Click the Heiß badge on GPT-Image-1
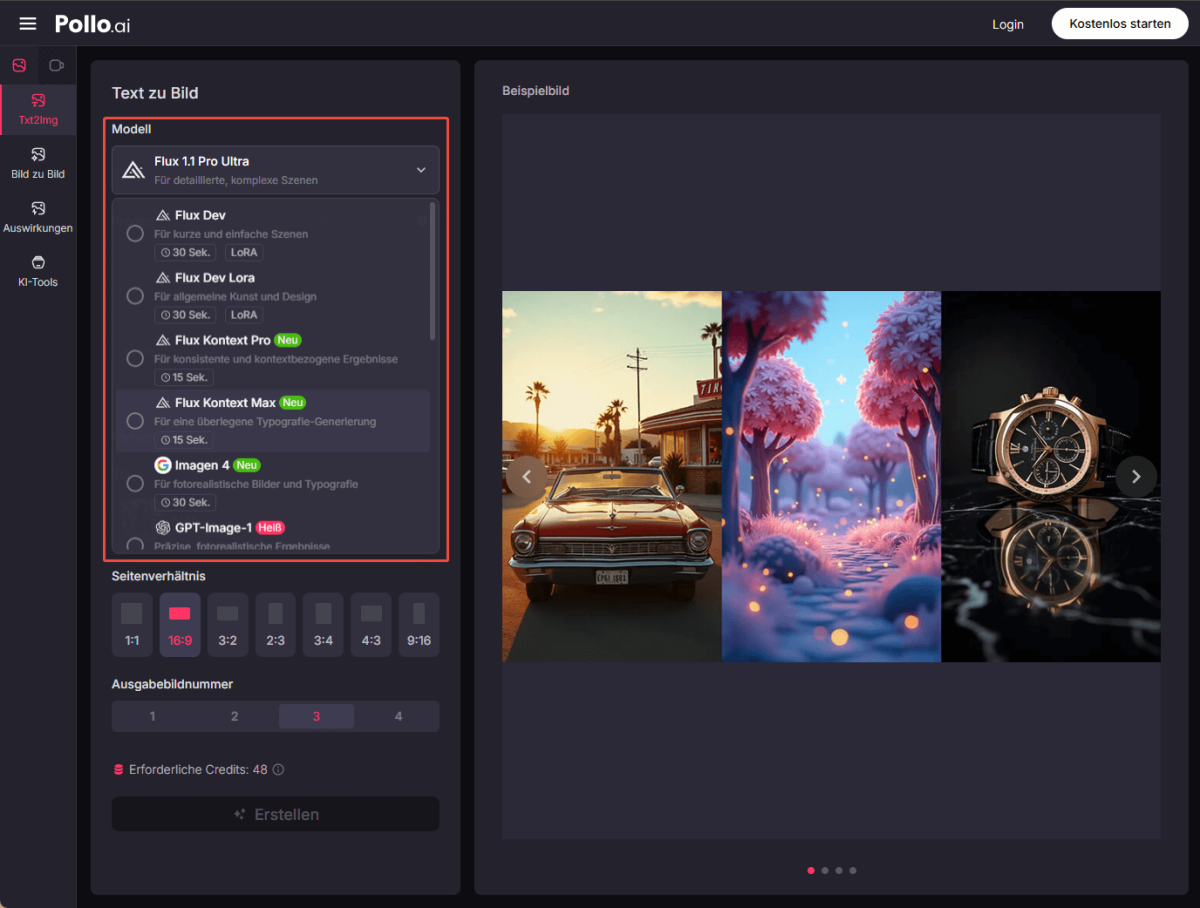 (x=269, y=527)
